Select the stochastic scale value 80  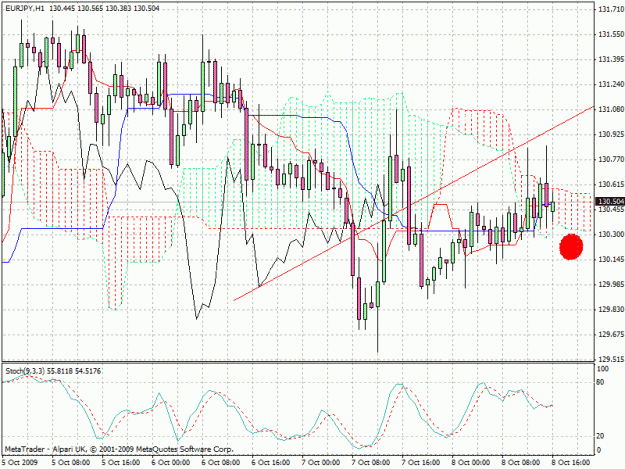(602, 383)
